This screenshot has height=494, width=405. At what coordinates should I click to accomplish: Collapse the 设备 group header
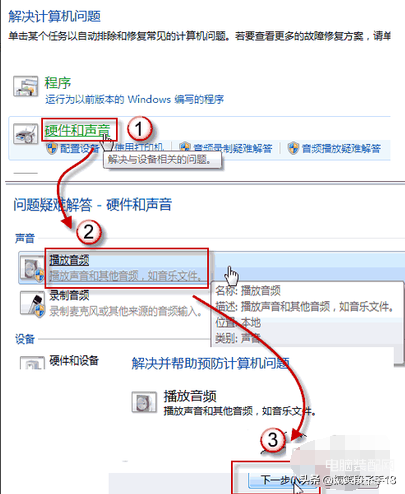click(x=25, y=339)
